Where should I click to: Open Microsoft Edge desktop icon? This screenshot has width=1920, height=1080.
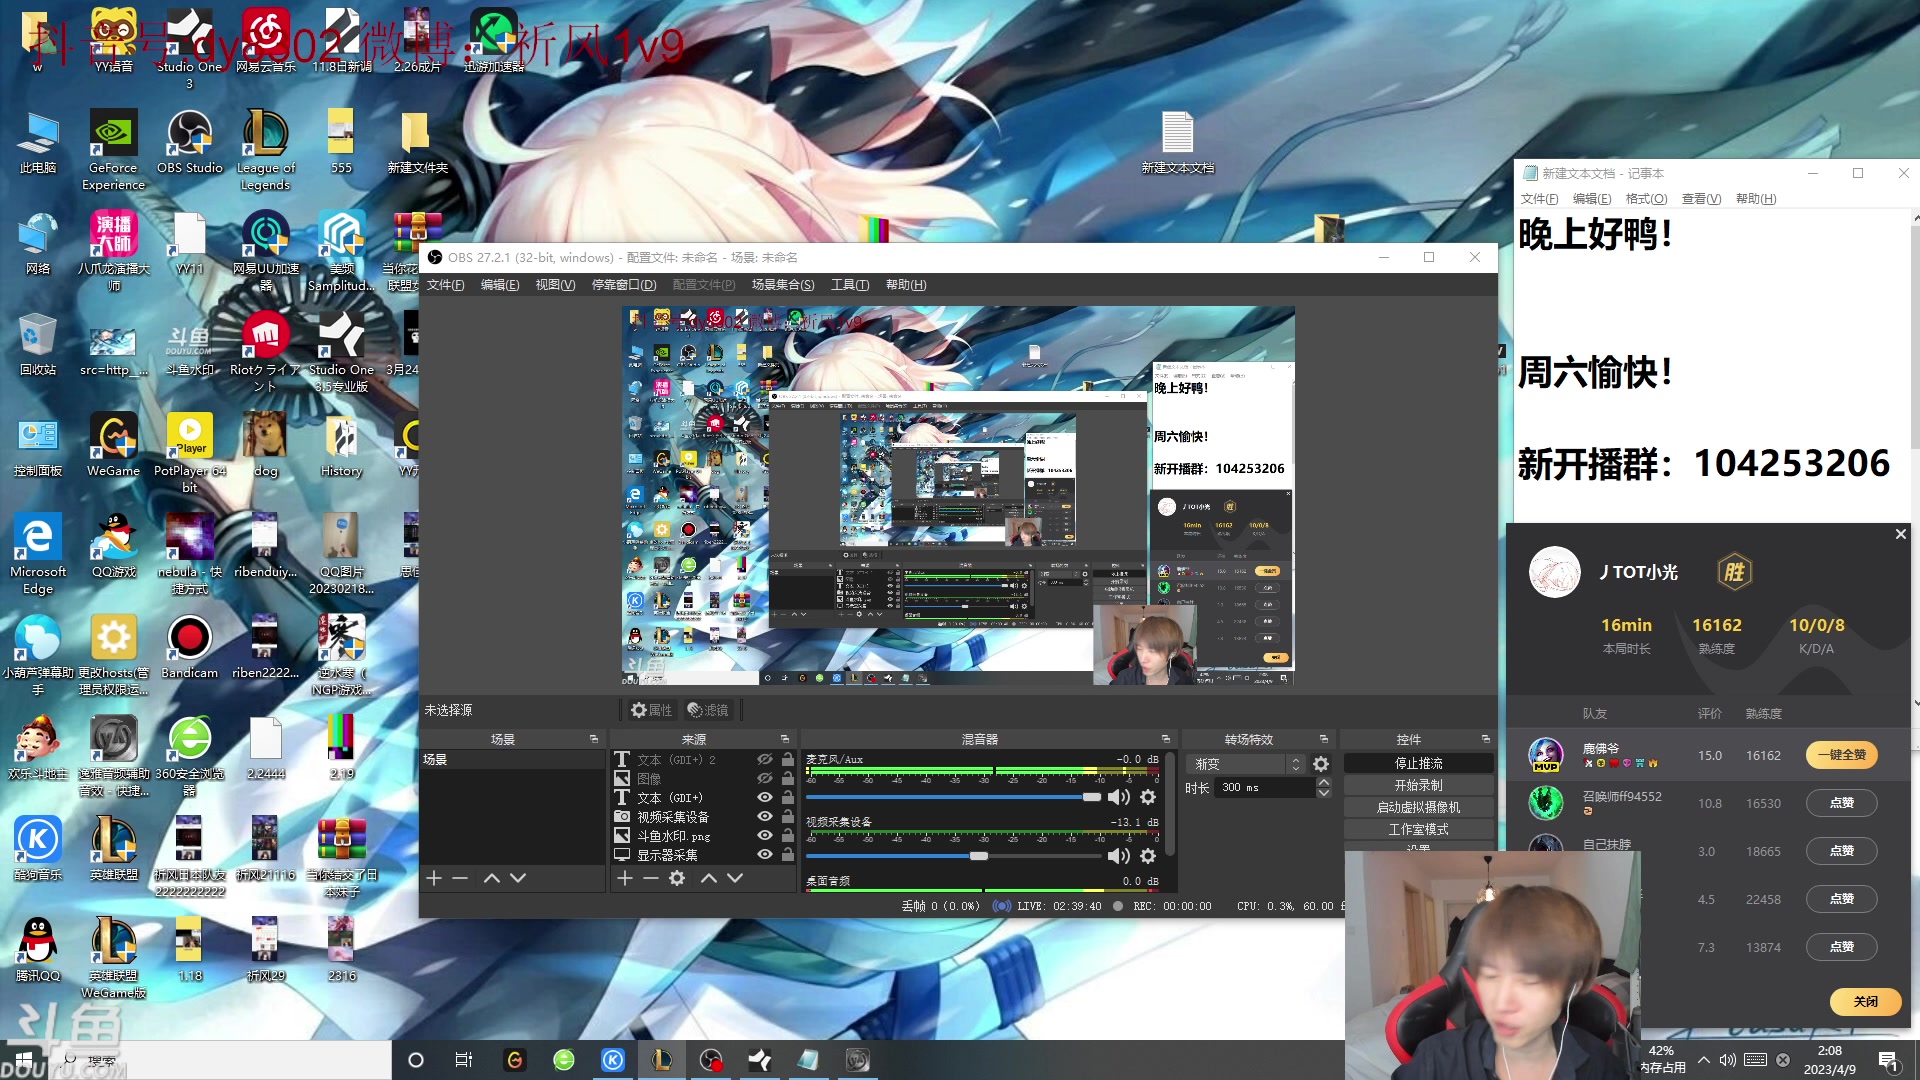tap(38, 555)
